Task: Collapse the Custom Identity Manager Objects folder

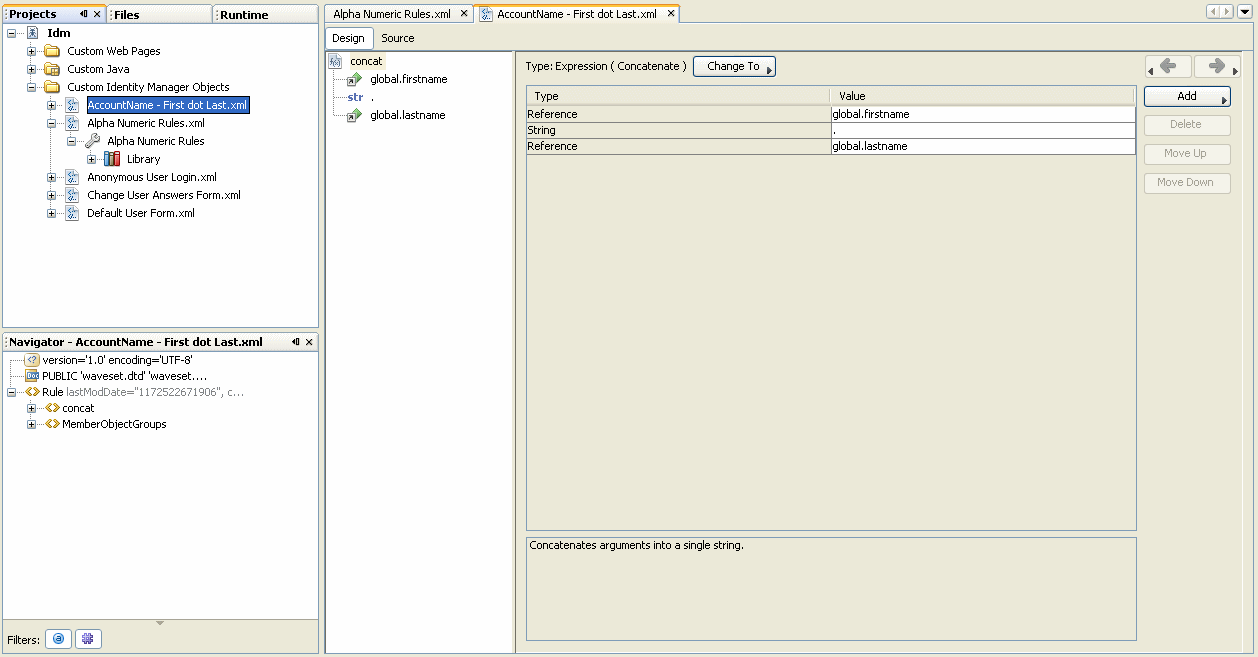Action: pos(32,87)
